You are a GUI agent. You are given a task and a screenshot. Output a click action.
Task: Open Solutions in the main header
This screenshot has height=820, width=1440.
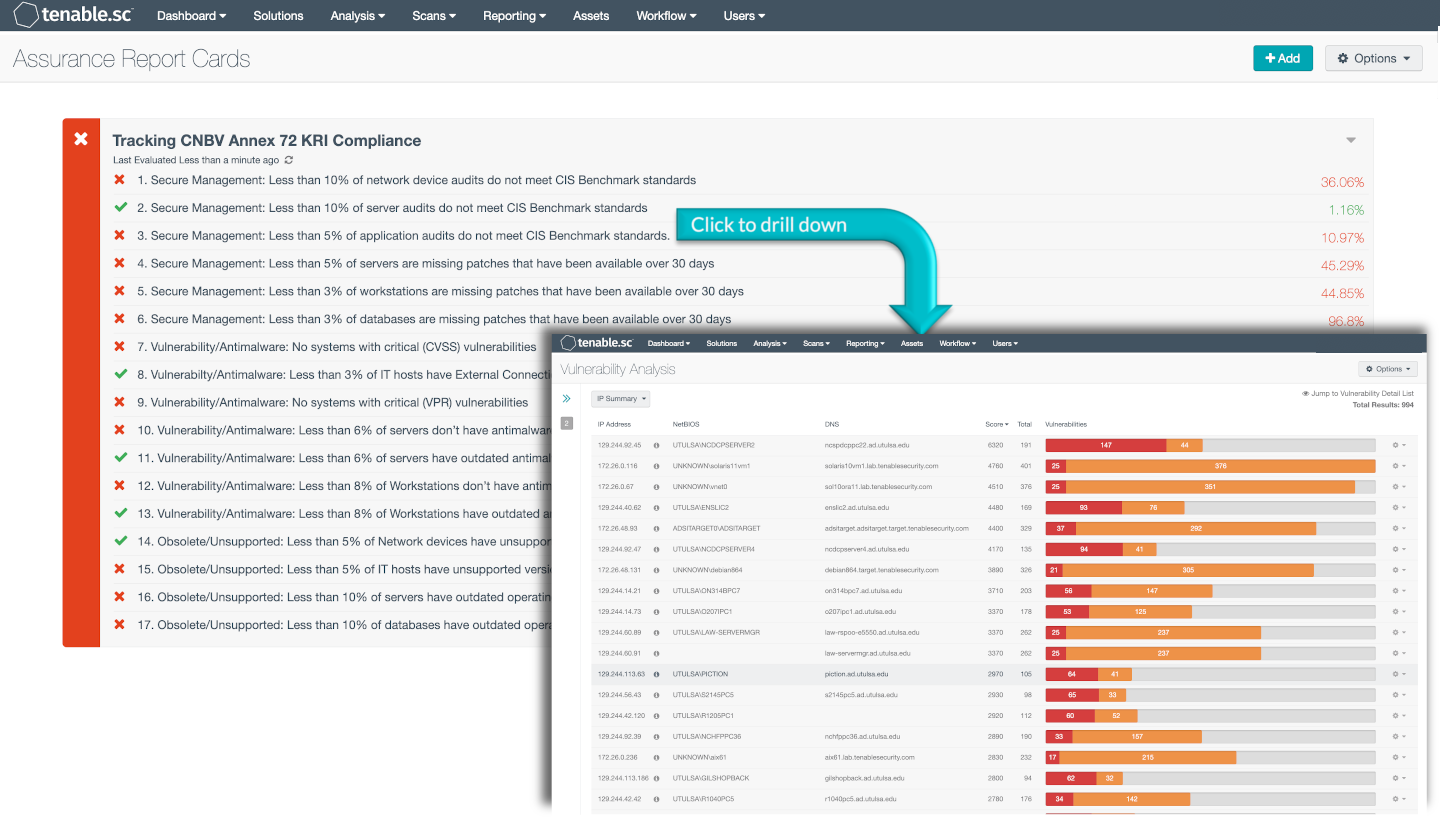(278, 16)
